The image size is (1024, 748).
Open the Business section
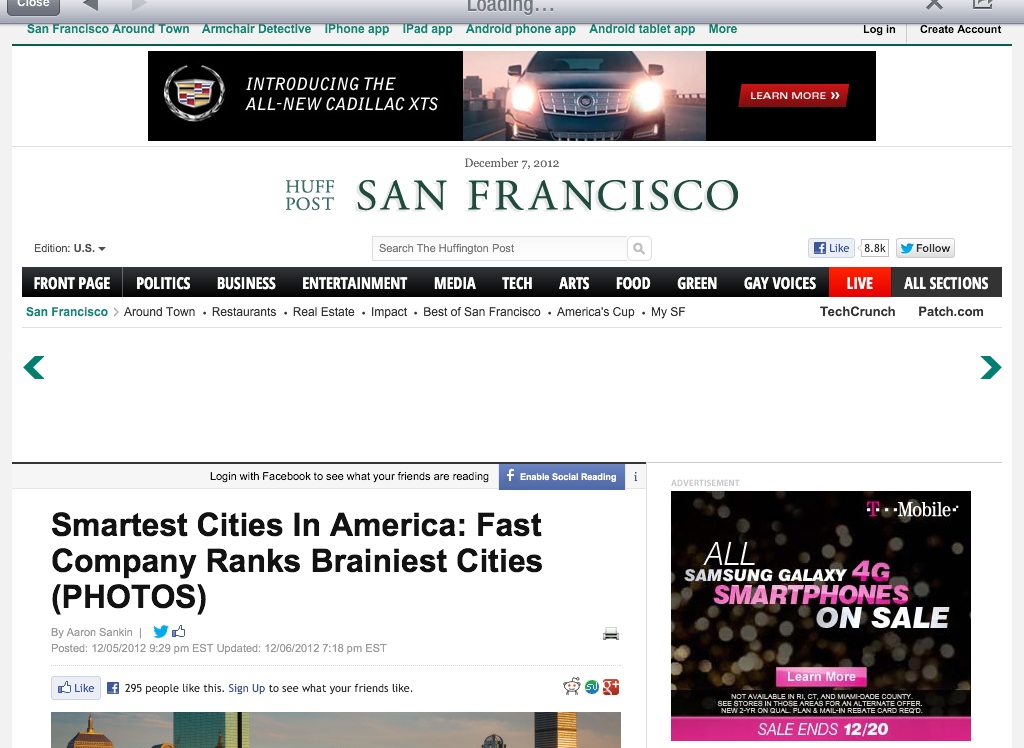(x=246, y=283)
